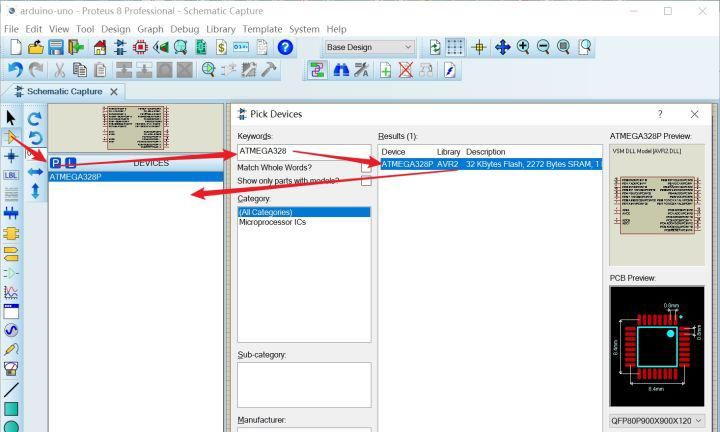The image size is (720, 432).
Task: Click the Decompose hammer icon
Action: point(269,70)
